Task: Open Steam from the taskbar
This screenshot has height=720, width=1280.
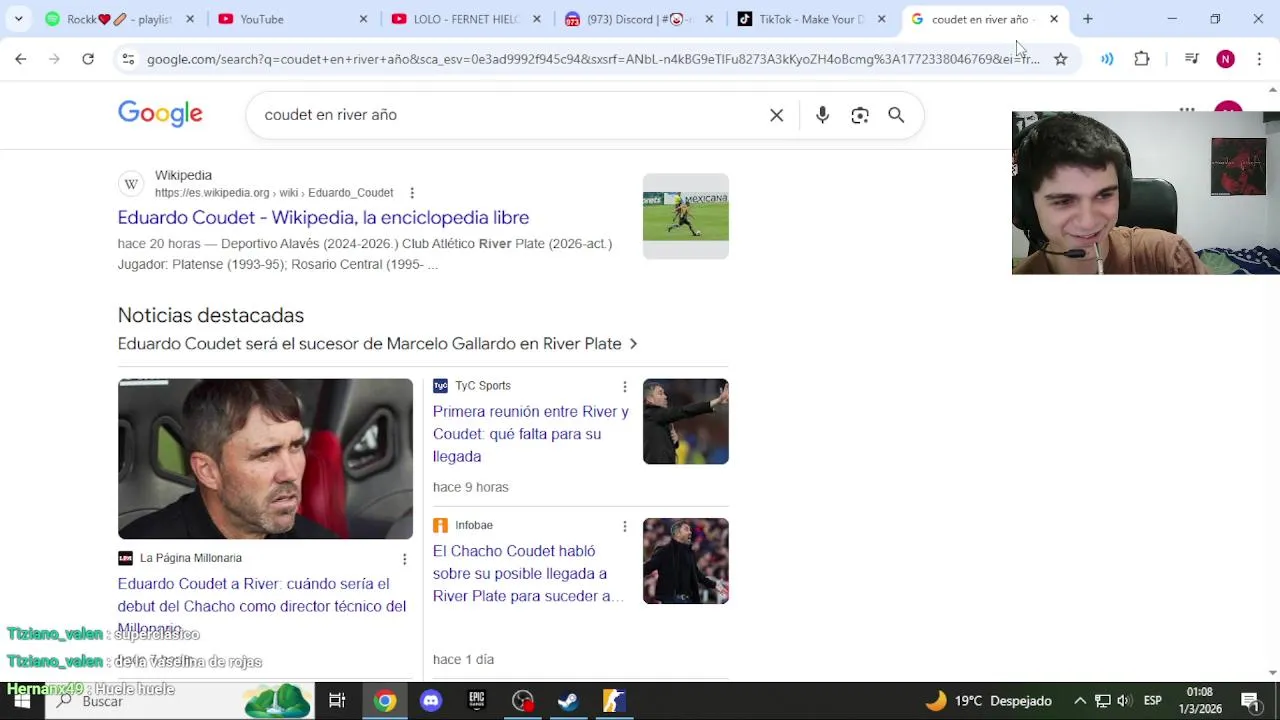Action: [x=567, y=701]
